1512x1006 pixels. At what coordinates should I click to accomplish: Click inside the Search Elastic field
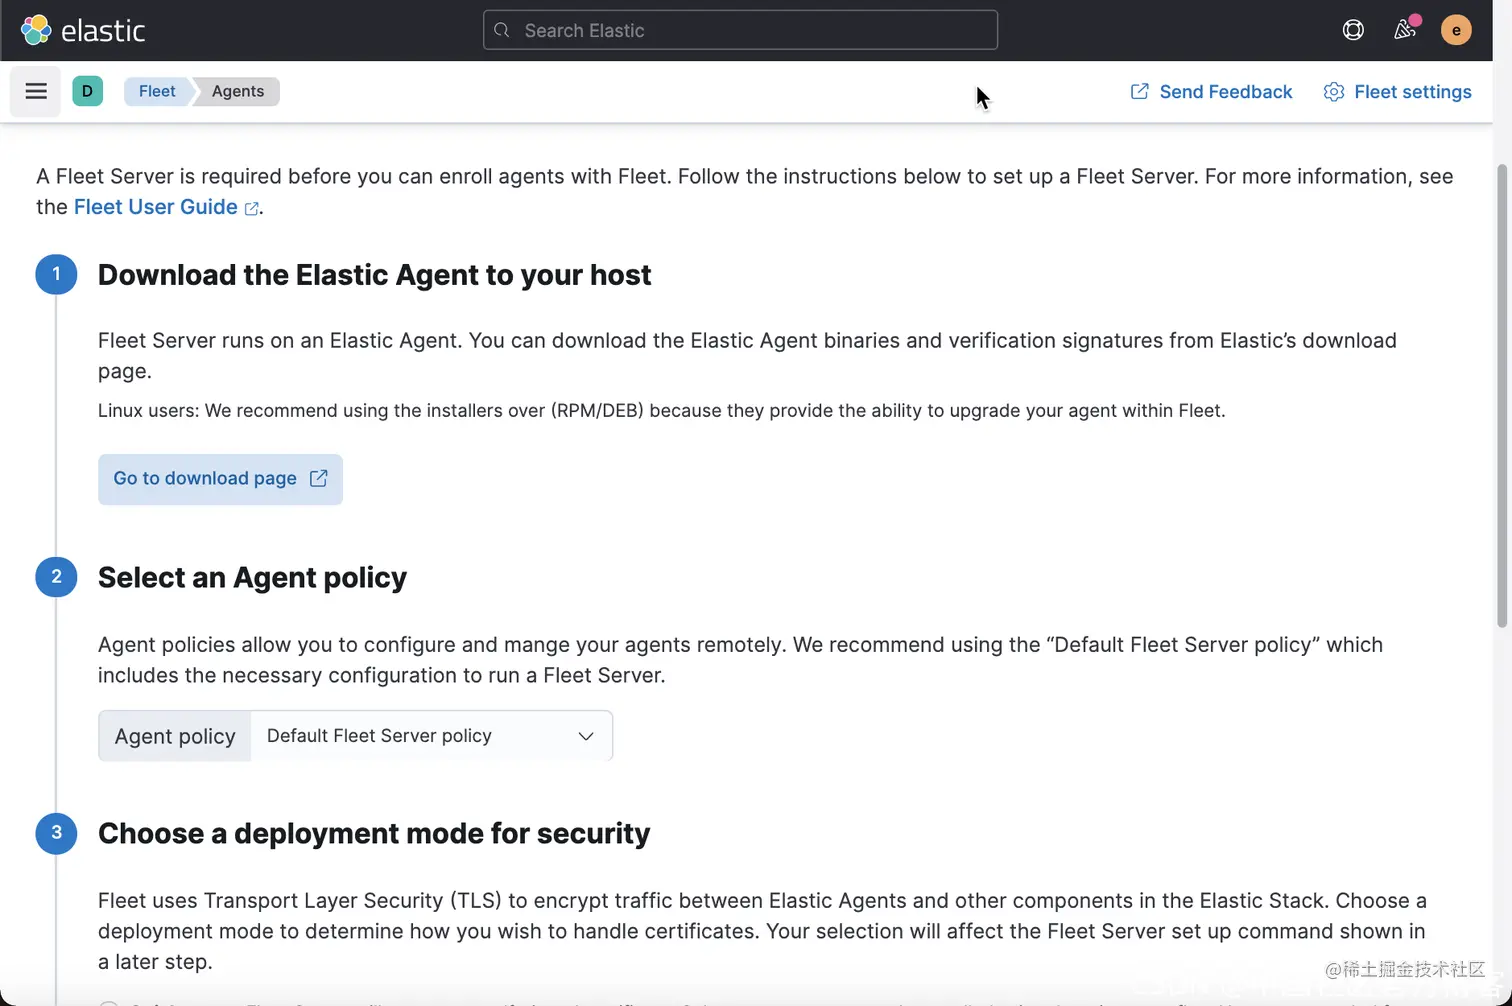tap(740, 30)
